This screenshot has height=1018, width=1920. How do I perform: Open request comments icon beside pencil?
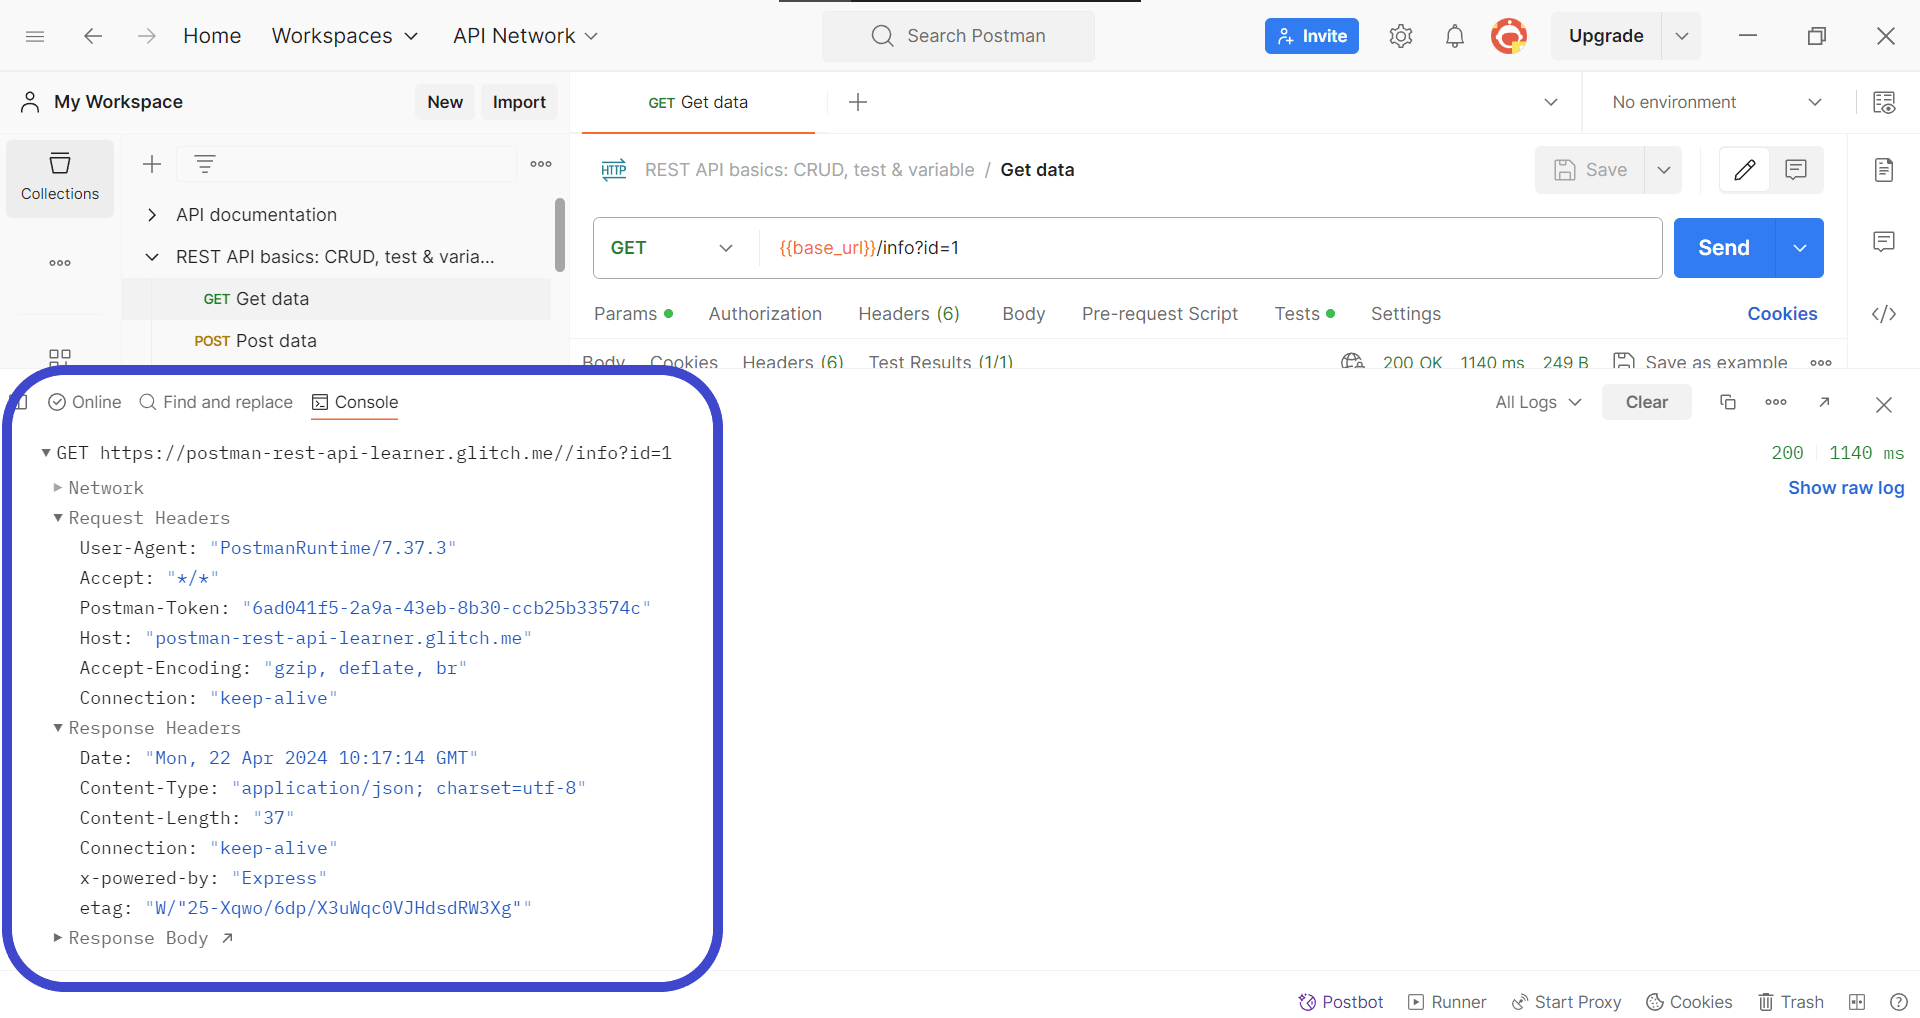1796,170
